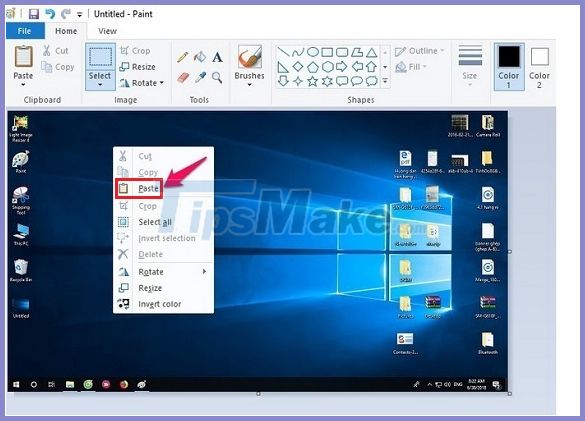
Task: Choose the Up arrow shape
Action: pyautogui.click(x=372, y=67)
